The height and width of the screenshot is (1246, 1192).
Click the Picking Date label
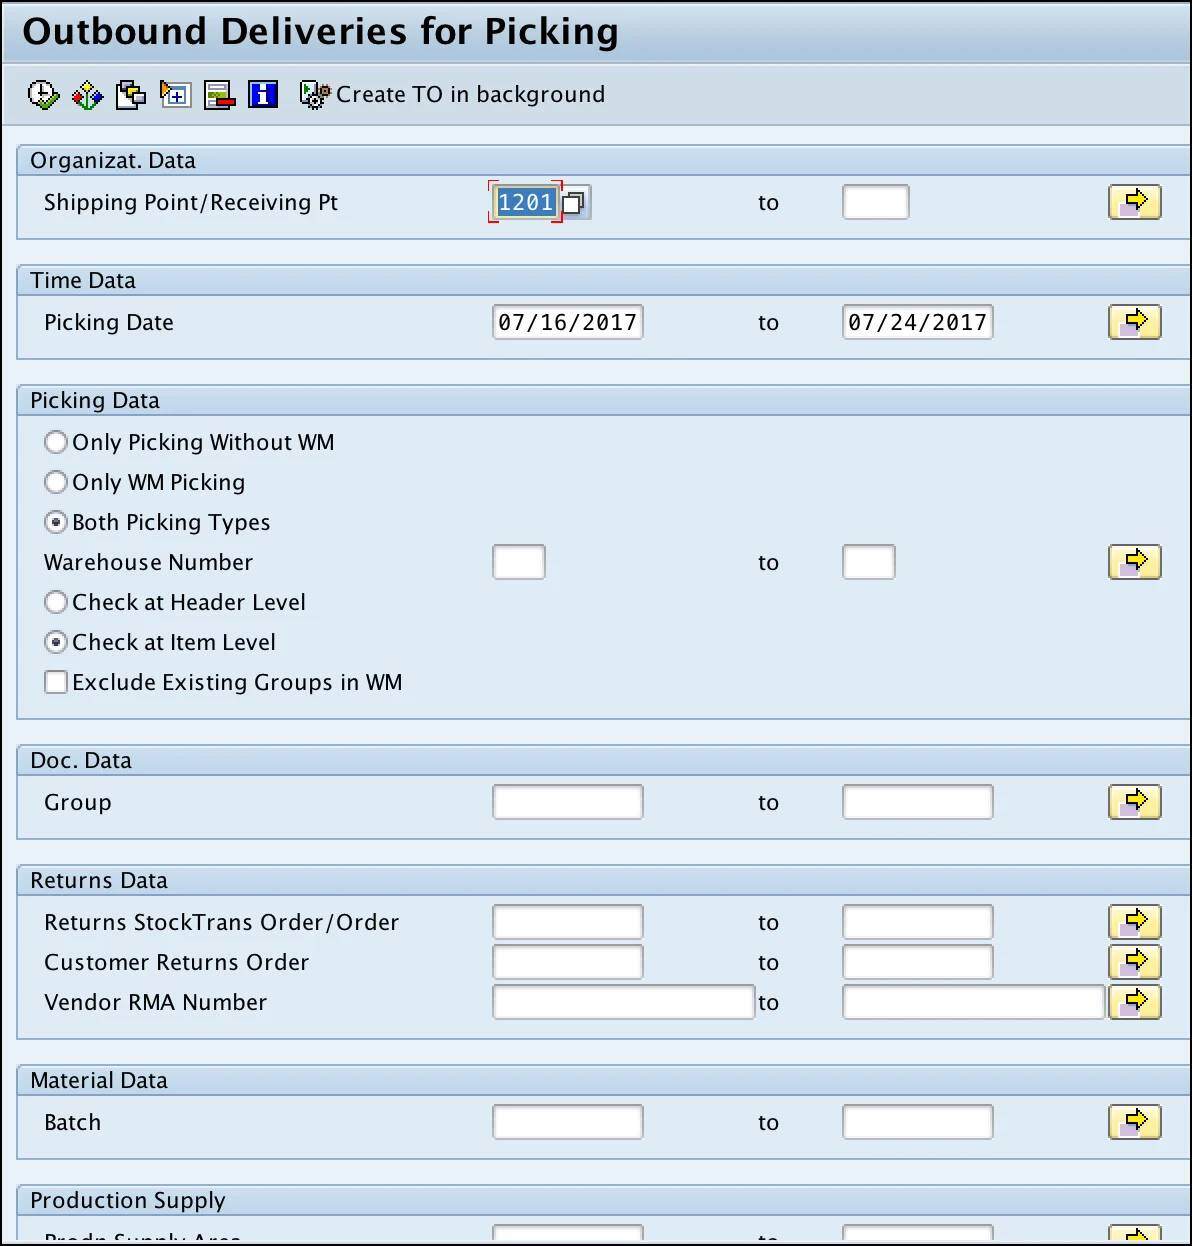tap(109, 322)
